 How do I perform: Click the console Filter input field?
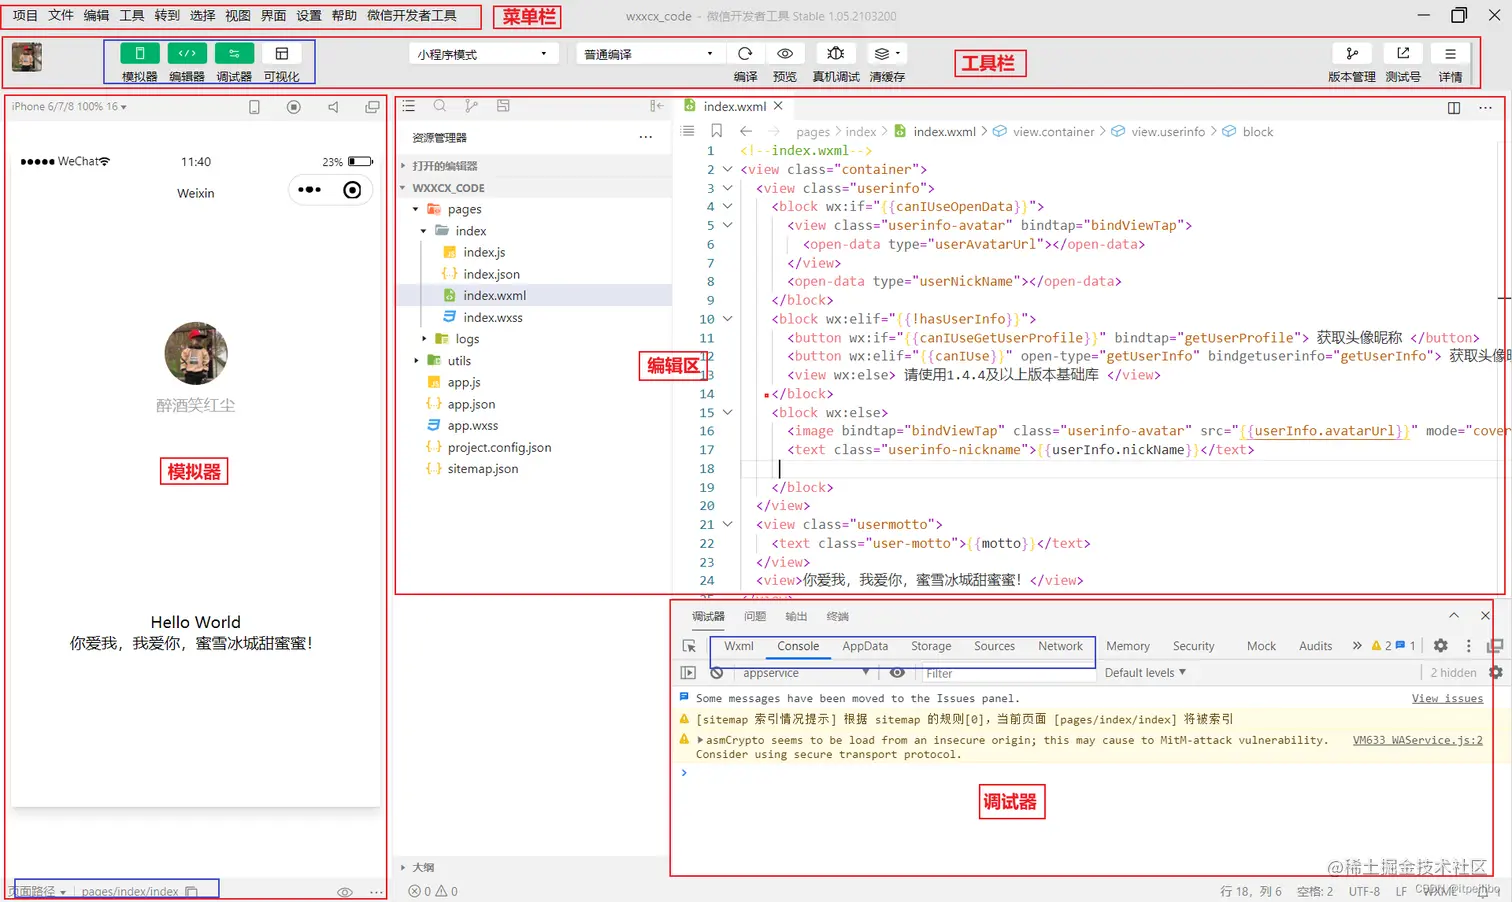pyautogui.click(x=1008, y=673)
